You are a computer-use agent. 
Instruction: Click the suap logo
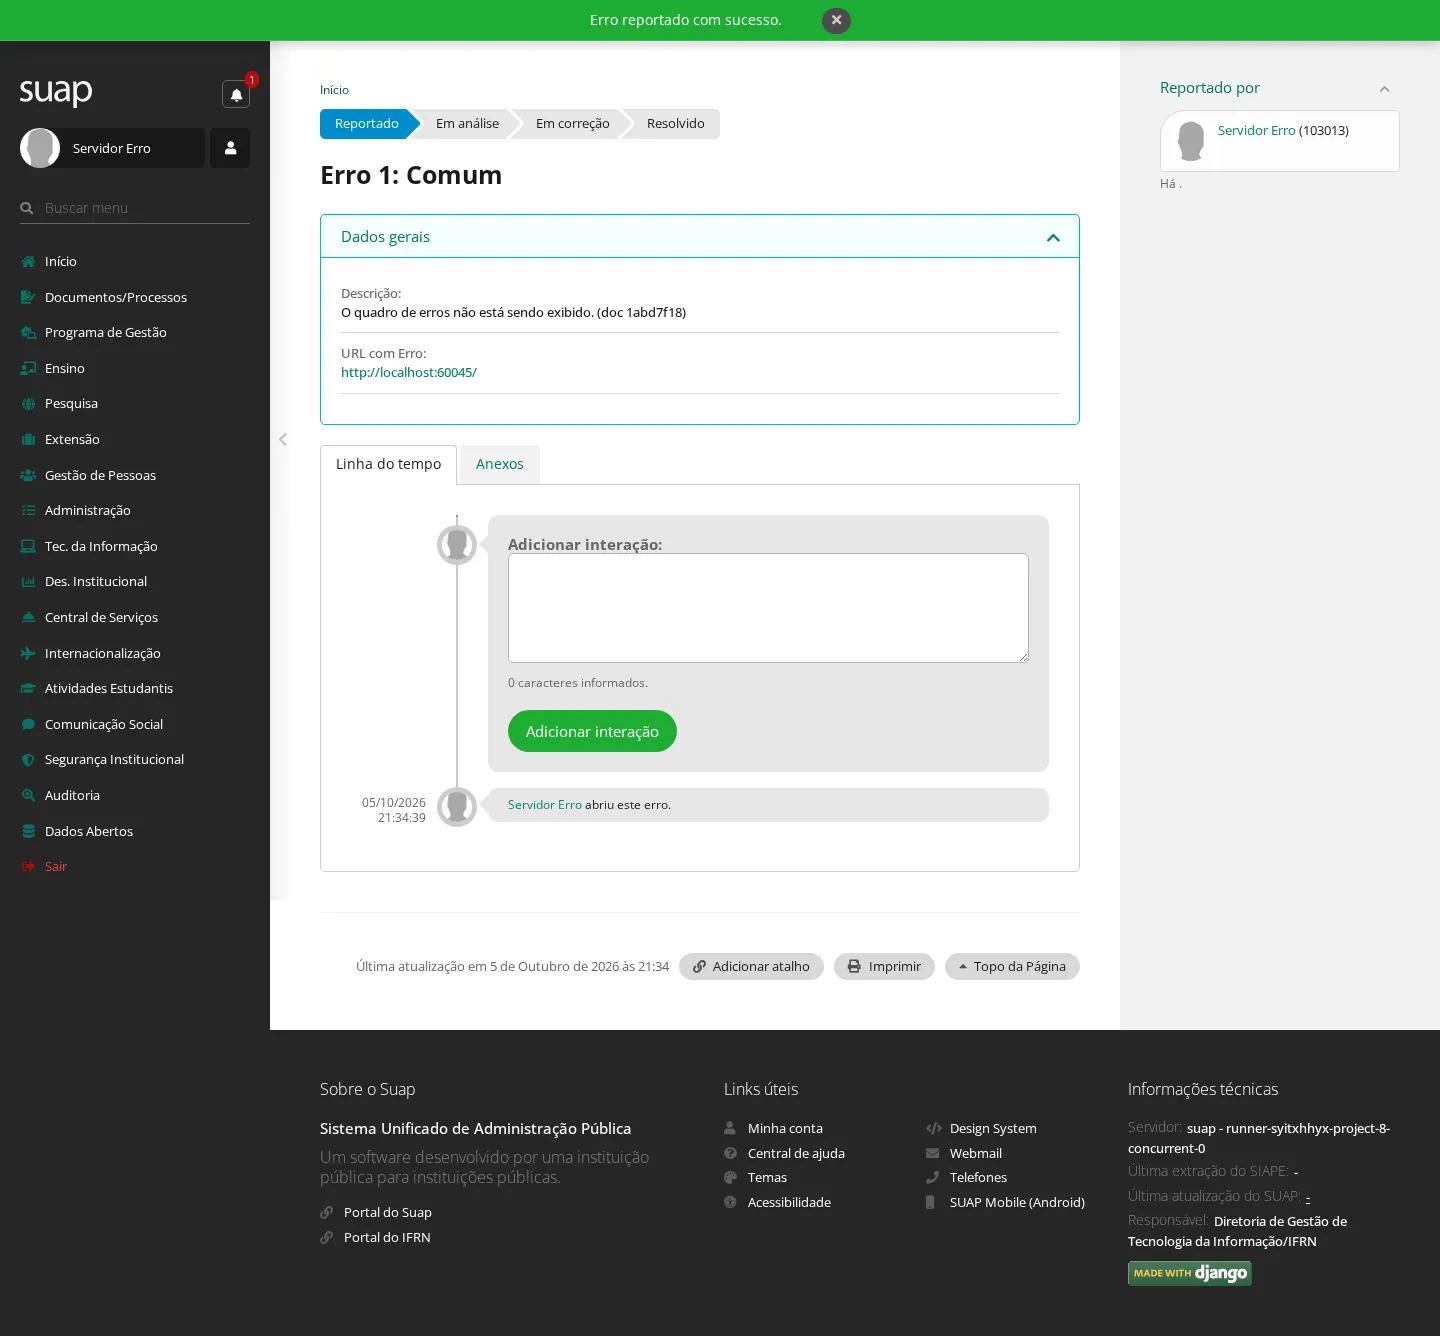tap(56, 92)
